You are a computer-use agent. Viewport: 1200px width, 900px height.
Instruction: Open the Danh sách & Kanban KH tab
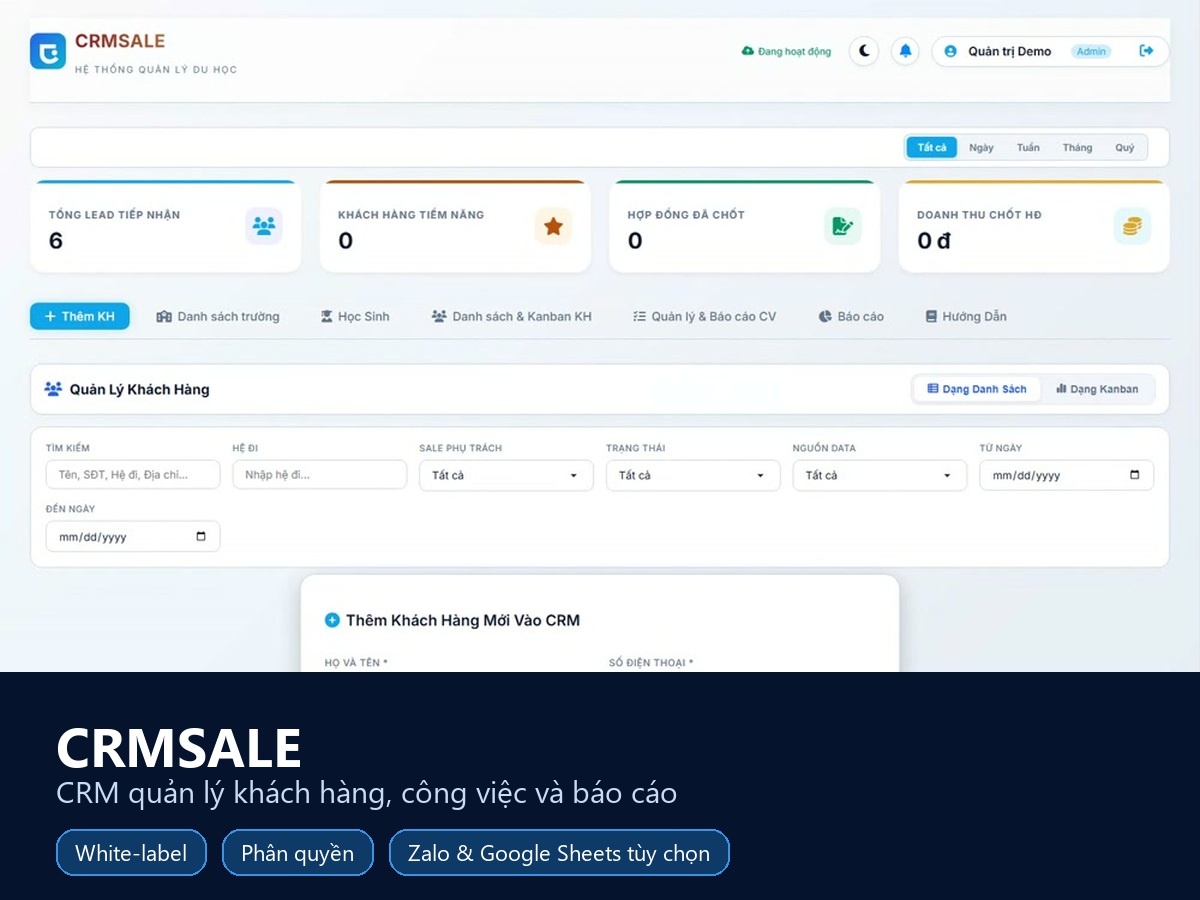tap(511, 316)
